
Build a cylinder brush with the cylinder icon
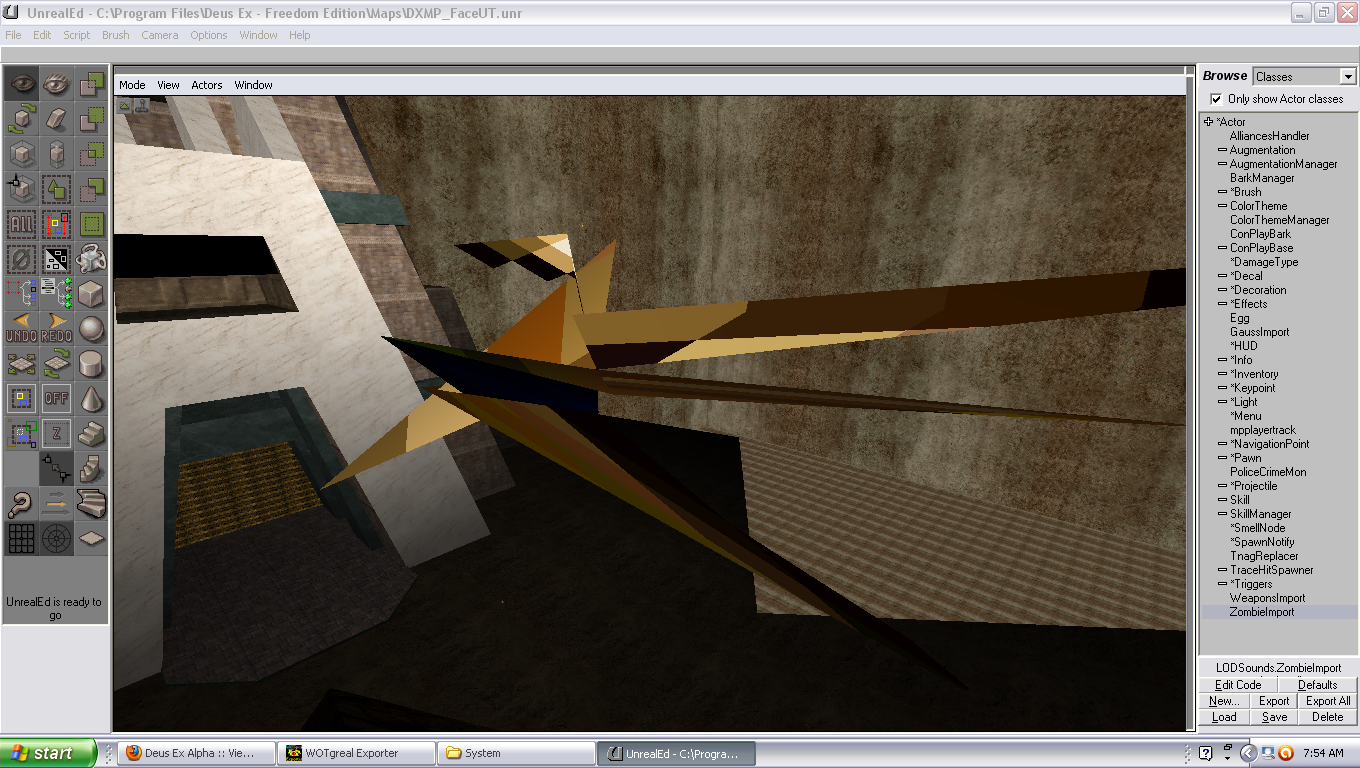tap(91, 363)
